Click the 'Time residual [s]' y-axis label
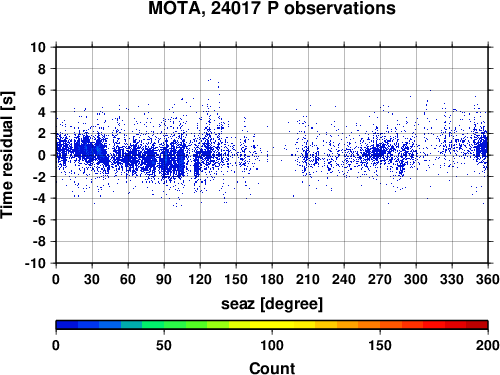 tap(8, 155)
